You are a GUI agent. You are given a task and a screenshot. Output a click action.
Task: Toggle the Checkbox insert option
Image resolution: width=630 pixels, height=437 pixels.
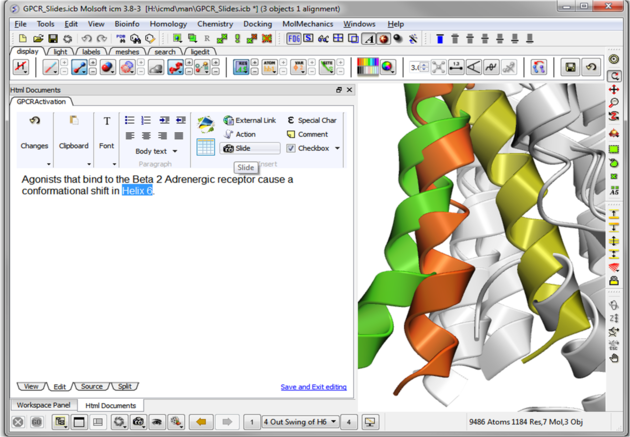tap(312, 148)
